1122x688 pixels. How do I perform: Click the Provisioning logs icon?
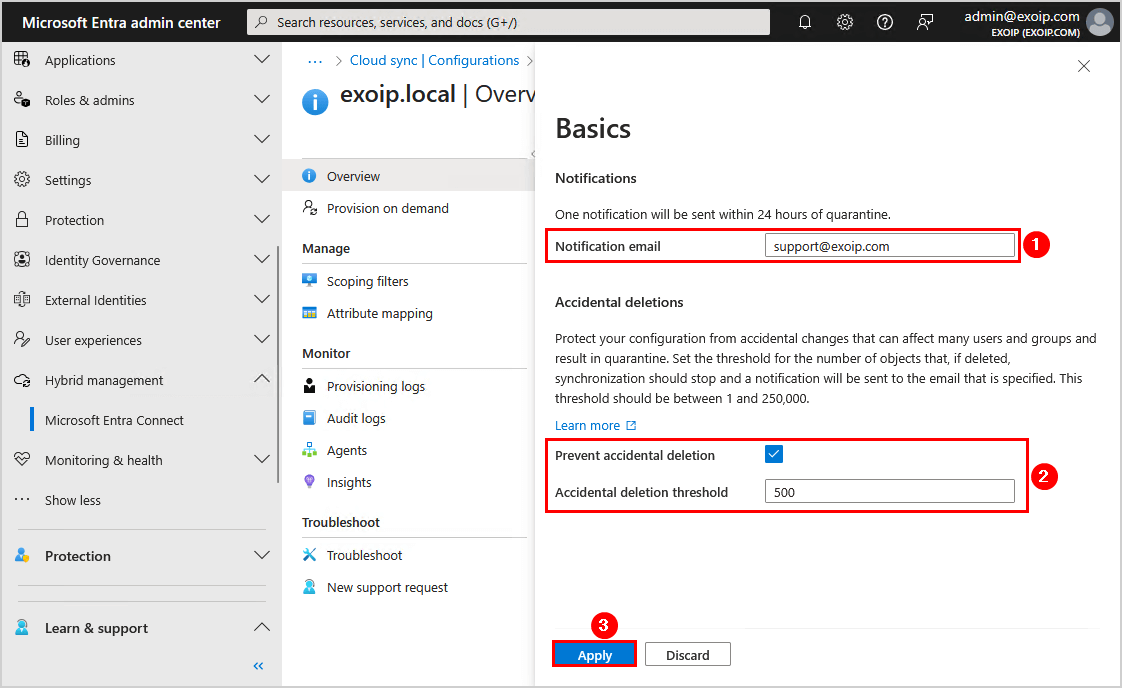[x=309, y=386]
